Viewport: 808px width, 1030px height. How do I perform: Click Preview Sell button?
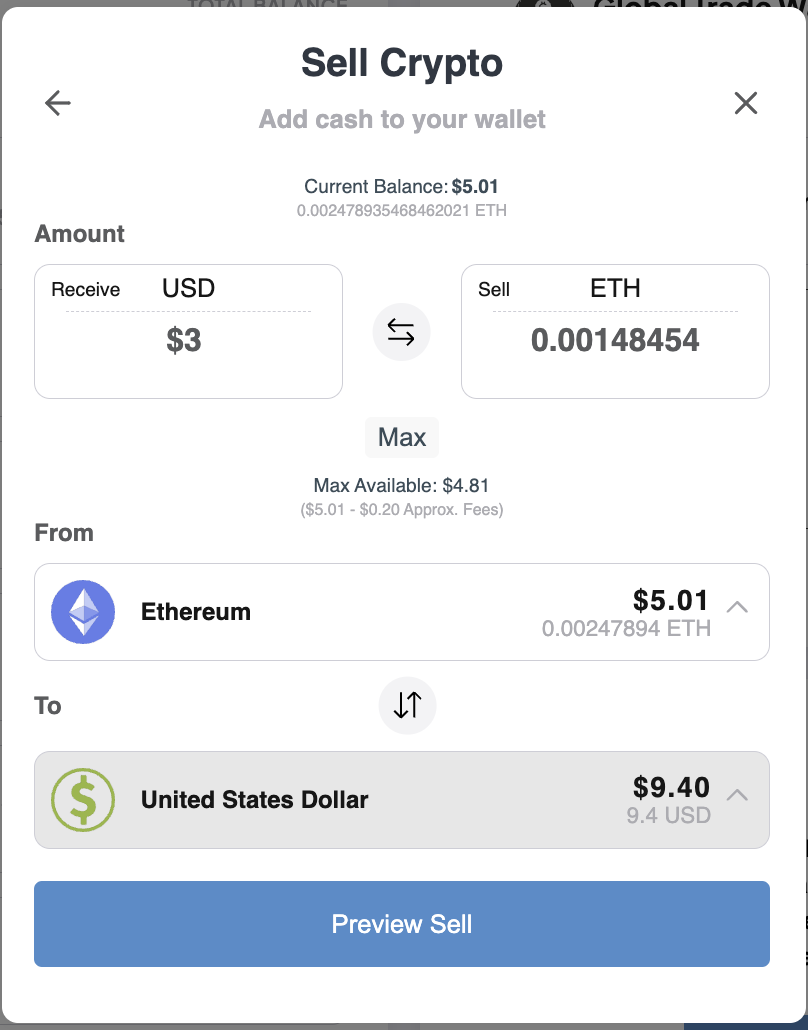[402, 924]
